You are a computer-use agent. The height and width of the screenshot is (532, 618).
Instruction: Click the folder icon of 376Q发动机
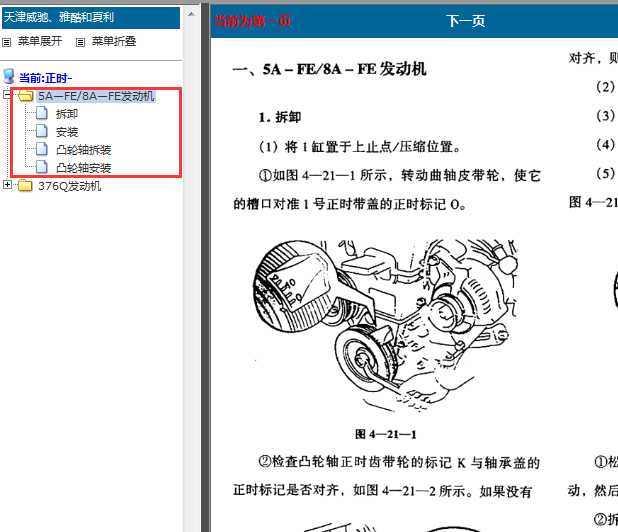pyautogui.click(x=26, y=185)
